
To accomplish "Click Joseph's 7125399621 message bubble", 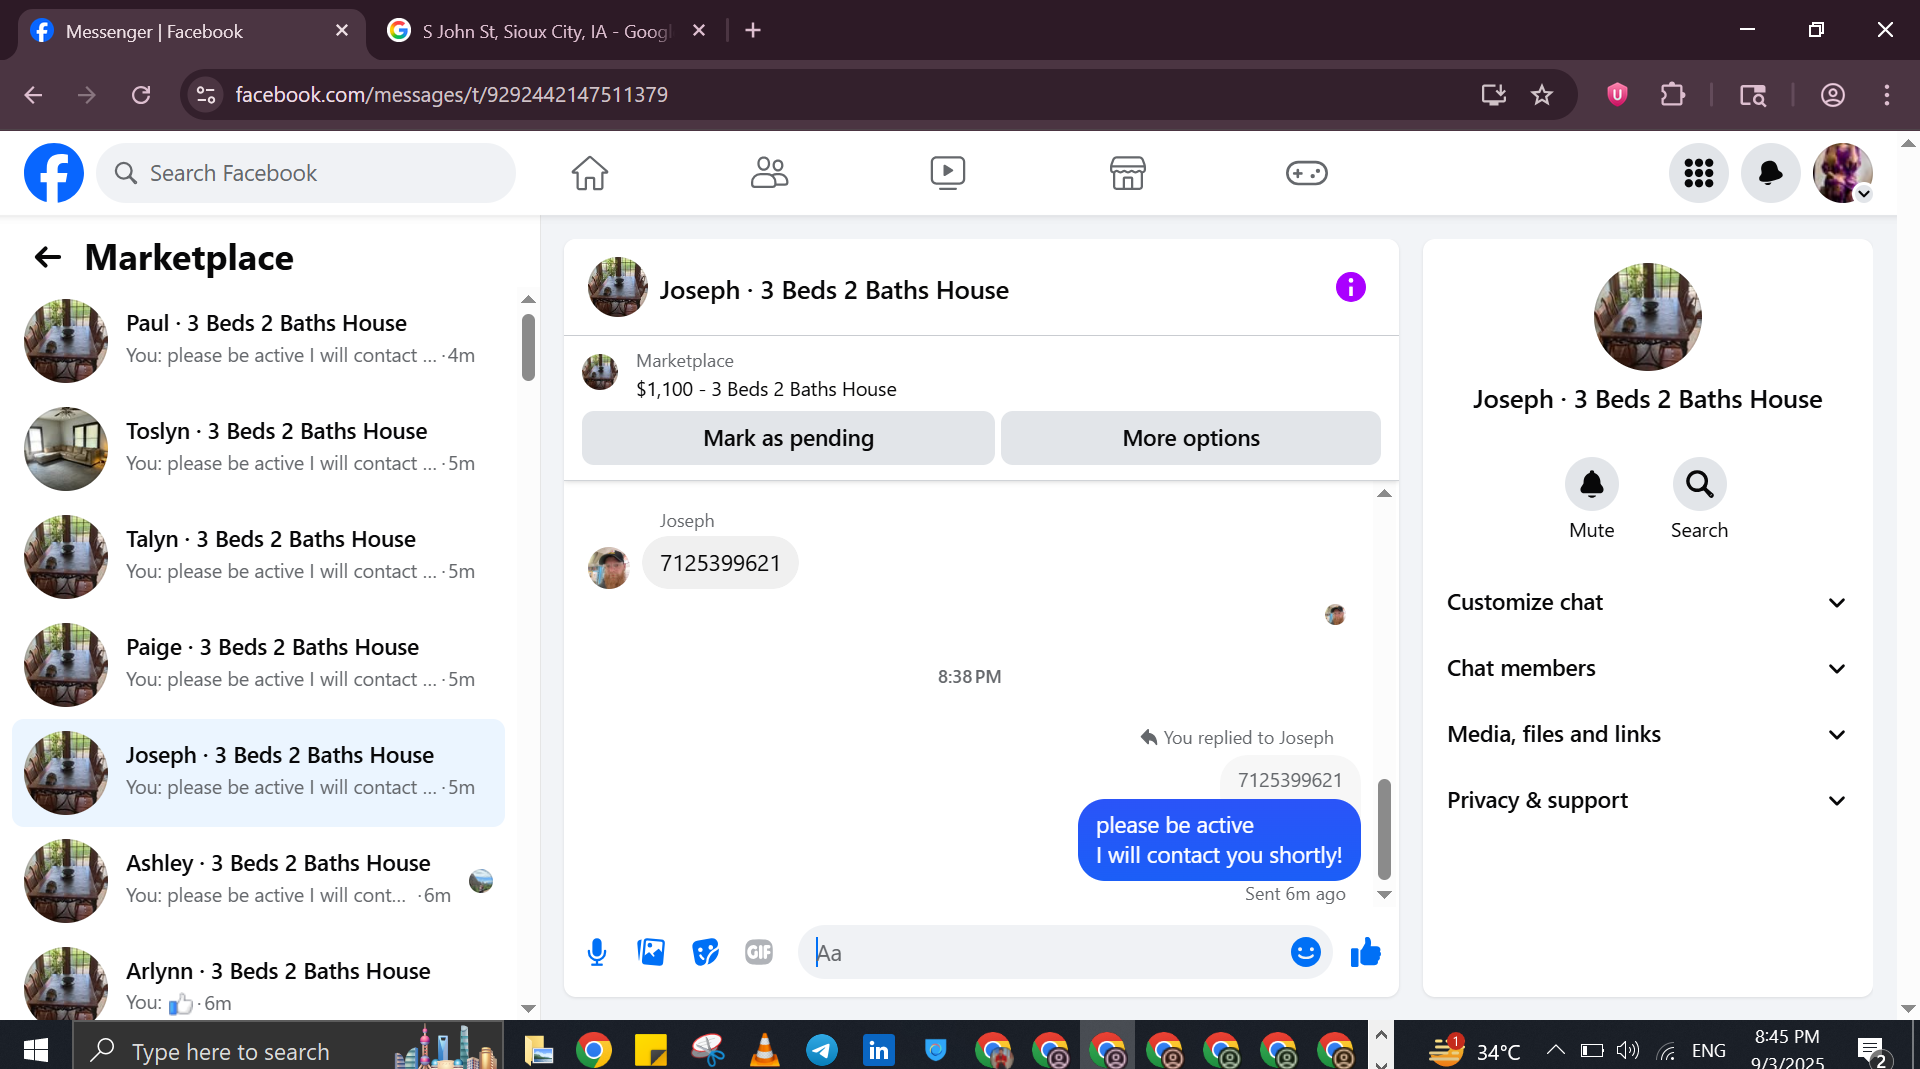I will 720,563.
